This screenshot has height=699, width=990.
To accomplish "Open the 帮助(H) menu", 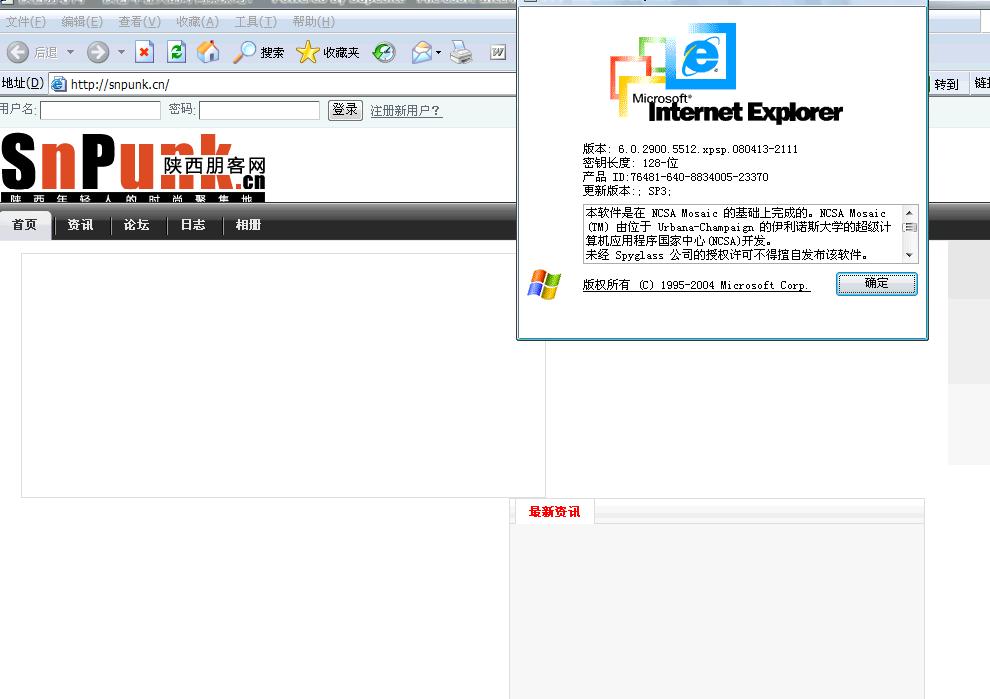I will click(x=313, y=21).
